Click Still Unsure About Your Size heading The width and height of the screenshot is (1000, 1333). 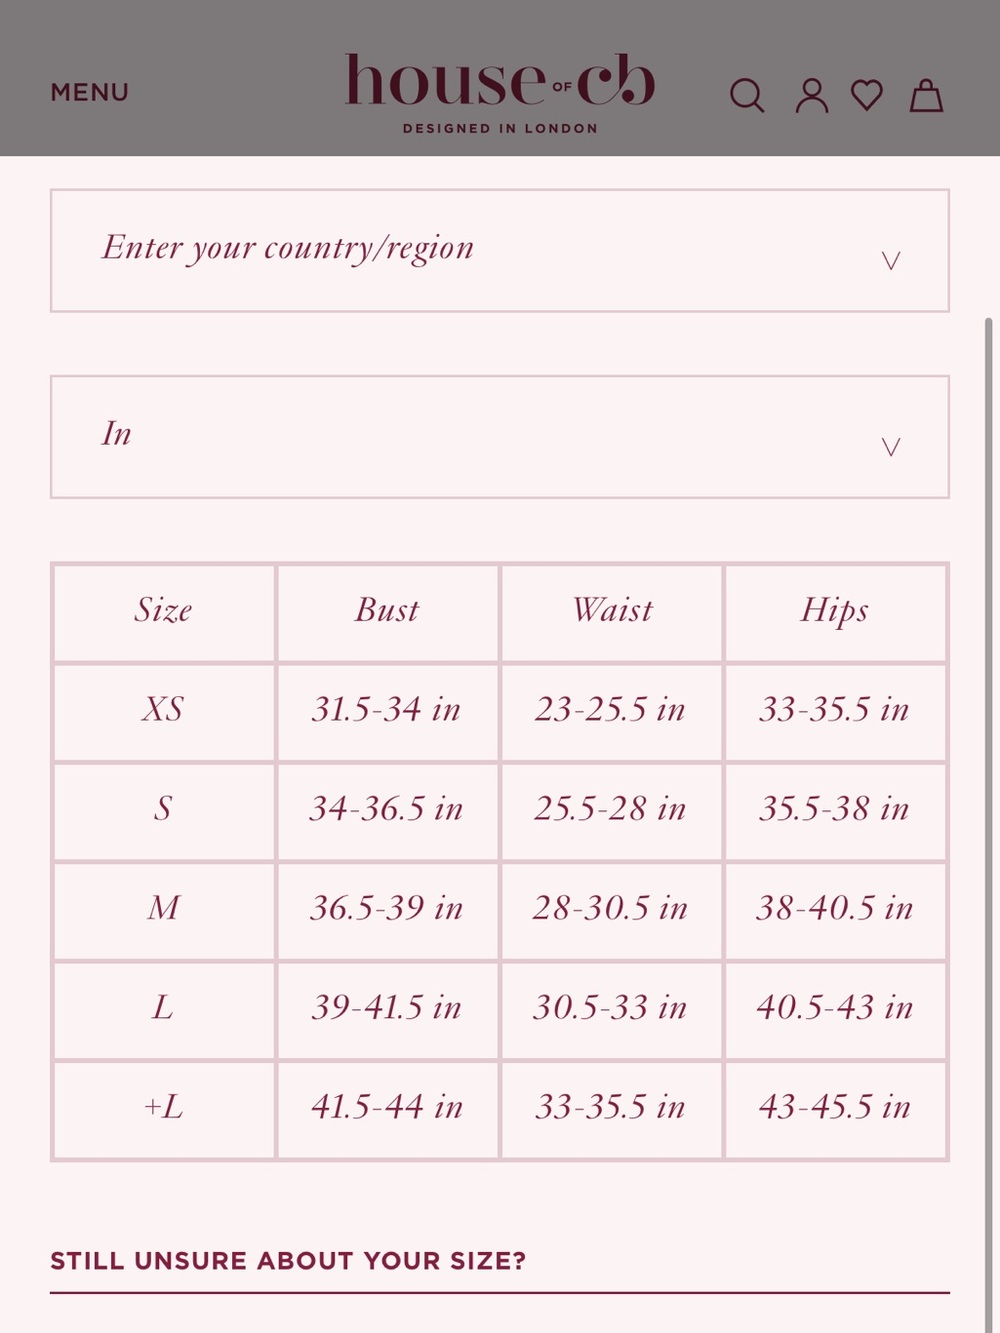click(288, 1261)
